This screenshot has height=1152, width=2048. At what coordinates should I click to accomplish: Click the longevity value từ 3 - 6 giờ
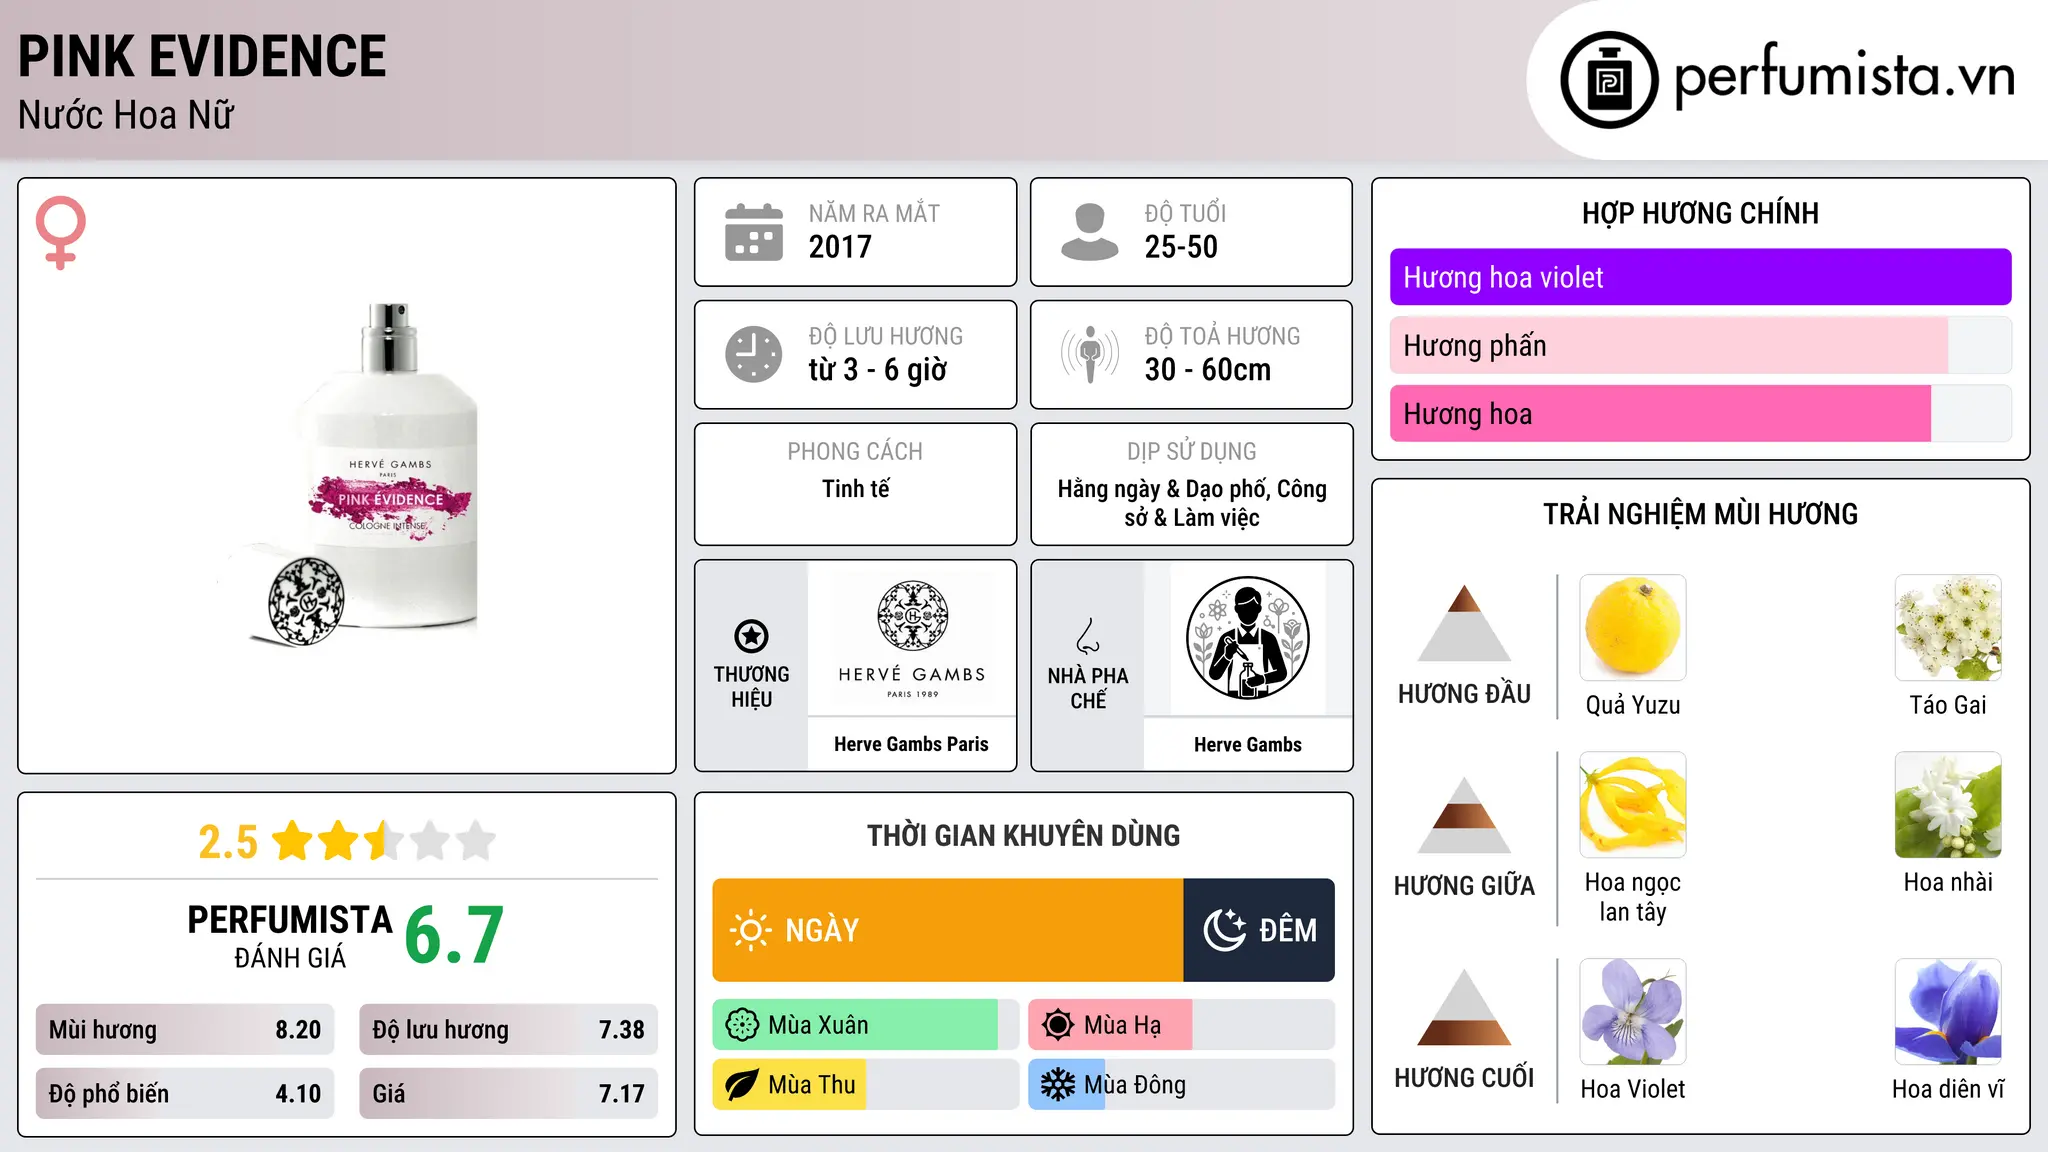878,370
